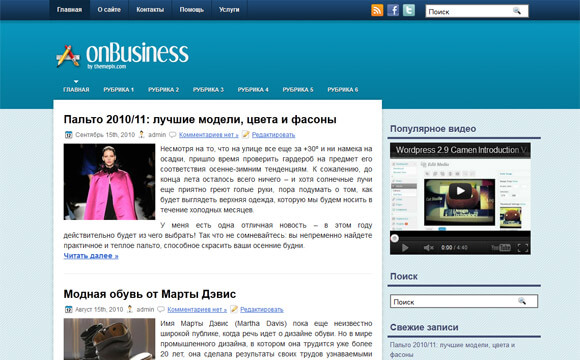Click author icon in shoes post meta
The width and height of the screenshot is (580, 360).
[129, 309]
